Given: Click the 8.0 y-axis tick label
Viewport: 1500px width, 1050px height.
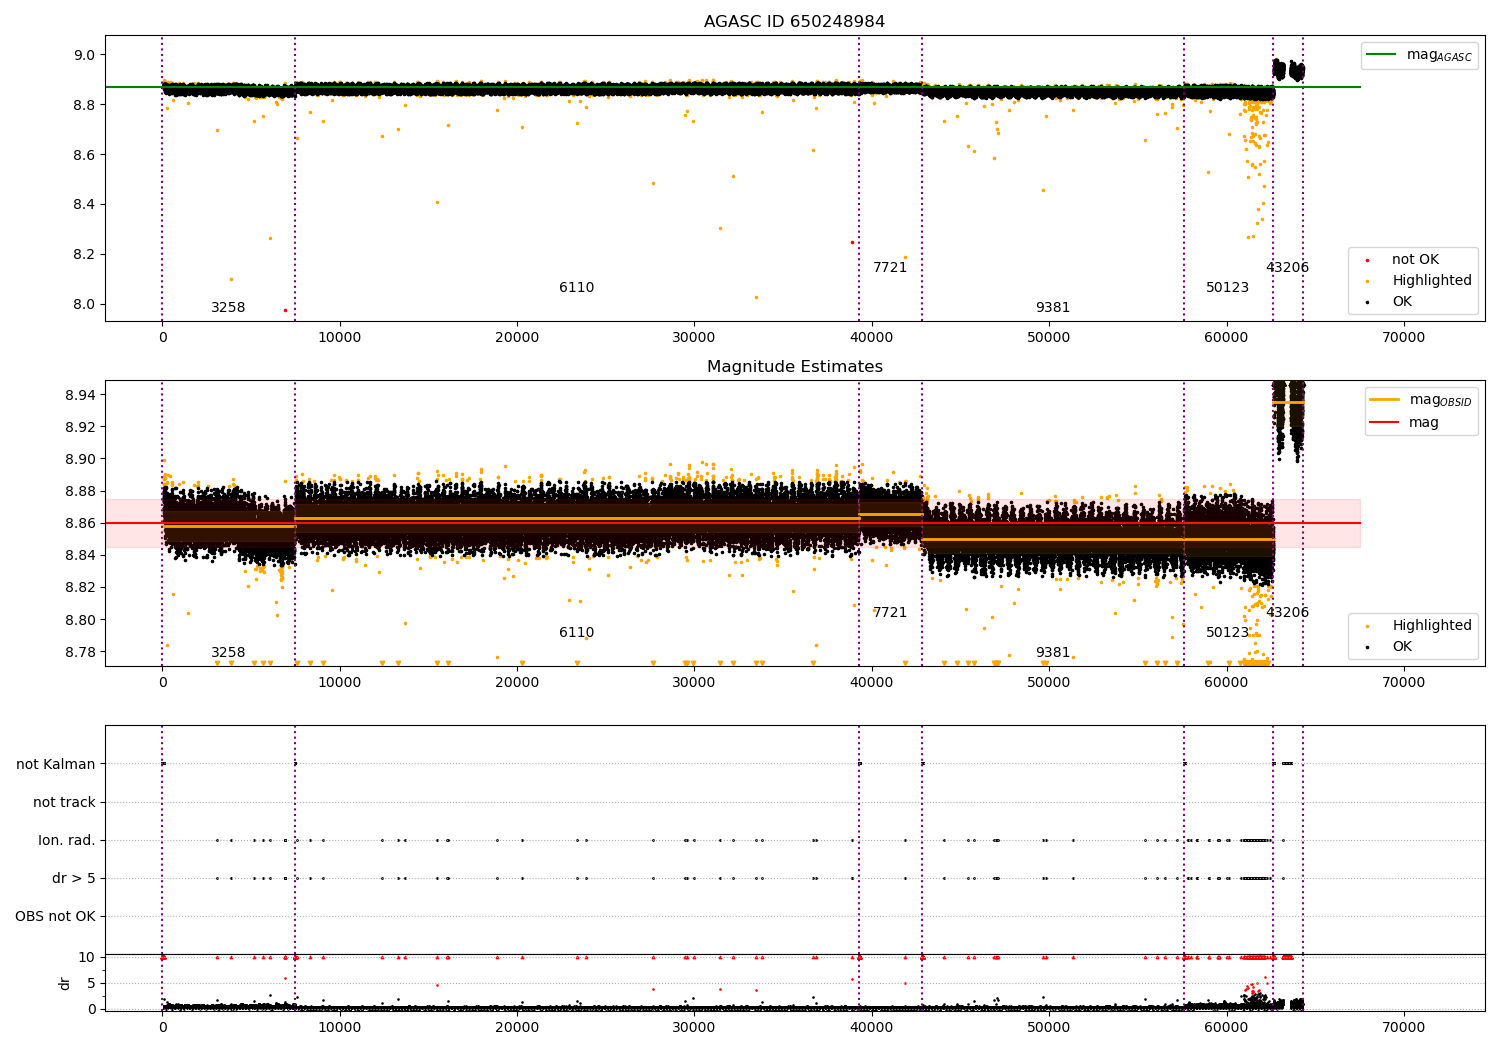Looking at the screenshot, I should tap(84, 305).
